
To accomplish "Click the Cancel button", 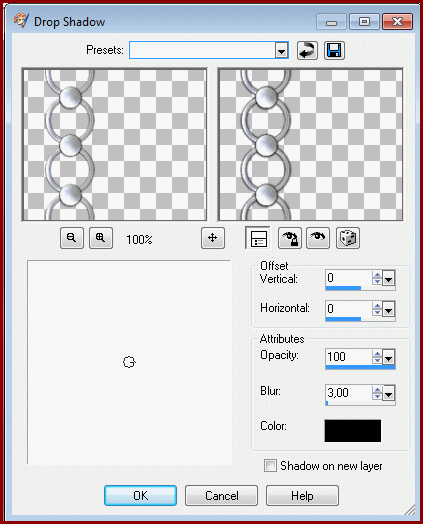I will click(222, 496).
